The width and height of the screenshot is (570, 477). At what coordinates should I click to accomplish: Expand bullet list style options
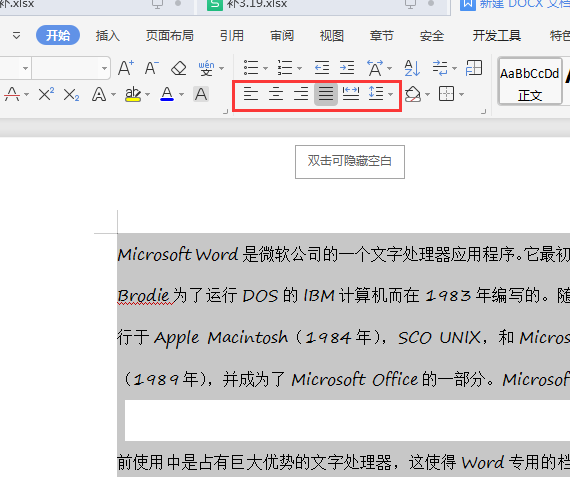tap(265, 68)
